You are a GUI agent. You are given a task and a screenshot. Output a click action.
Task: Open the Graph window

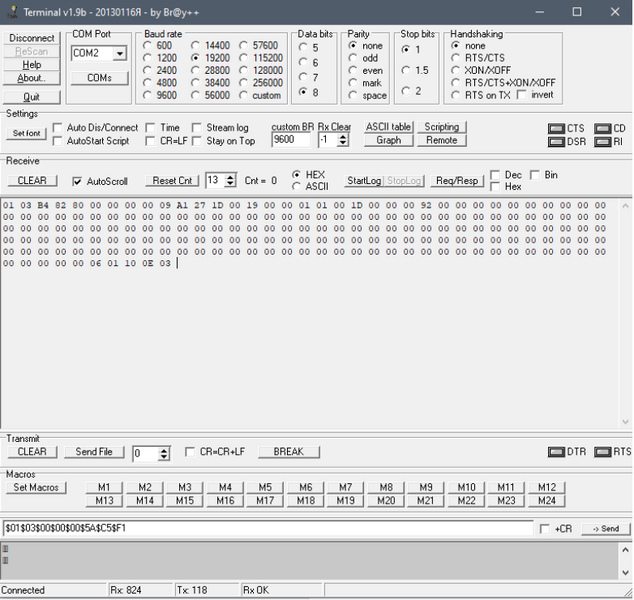pyautogui.click(x=389, y=140)
